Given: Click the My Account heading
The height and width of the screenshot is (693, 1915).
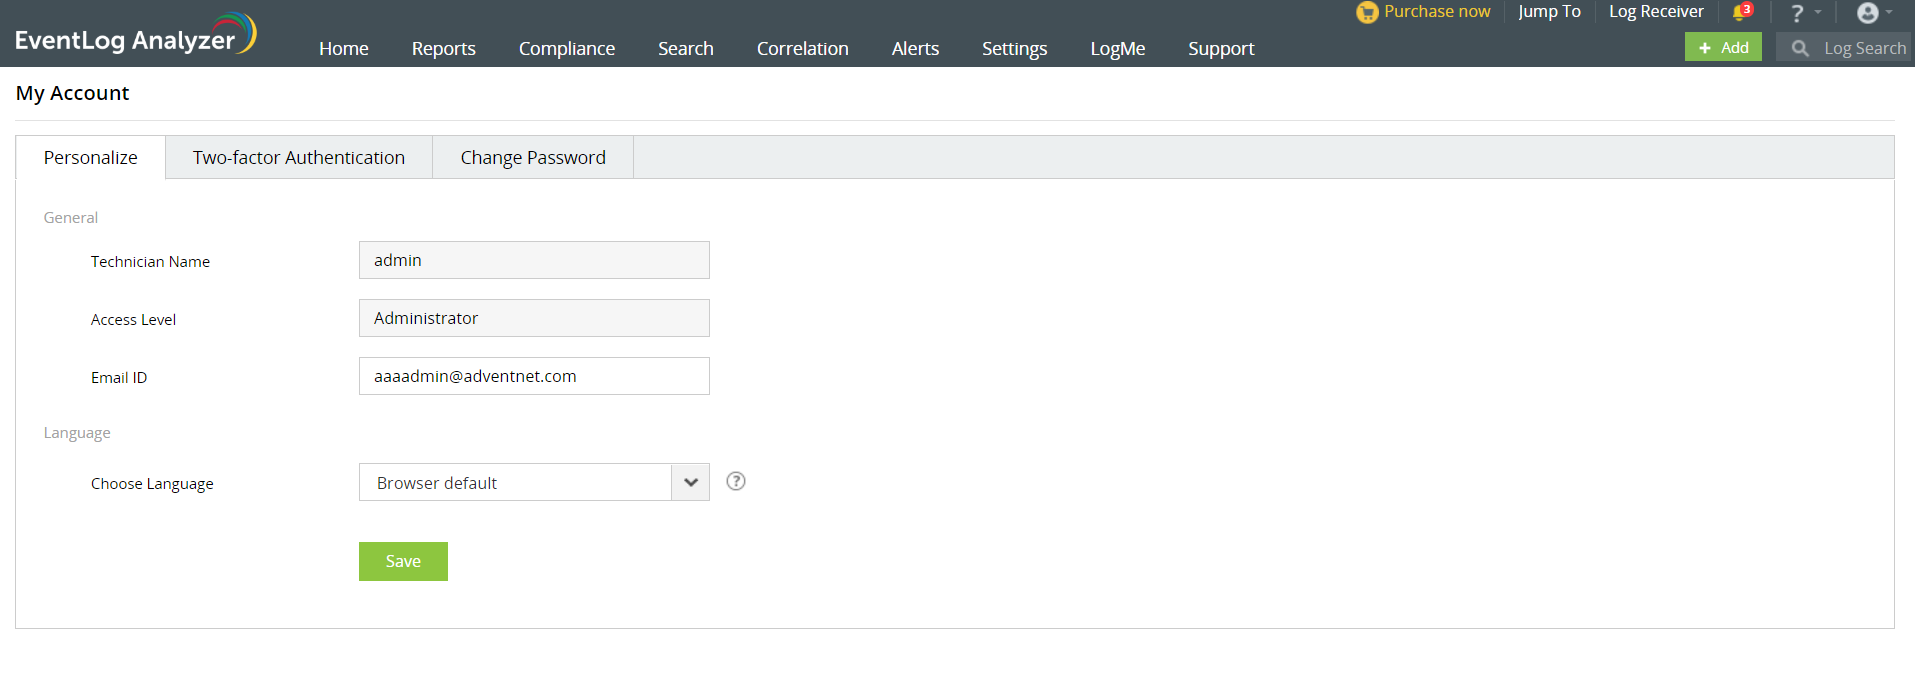Looking at the screenshot, I should point(73,93).
